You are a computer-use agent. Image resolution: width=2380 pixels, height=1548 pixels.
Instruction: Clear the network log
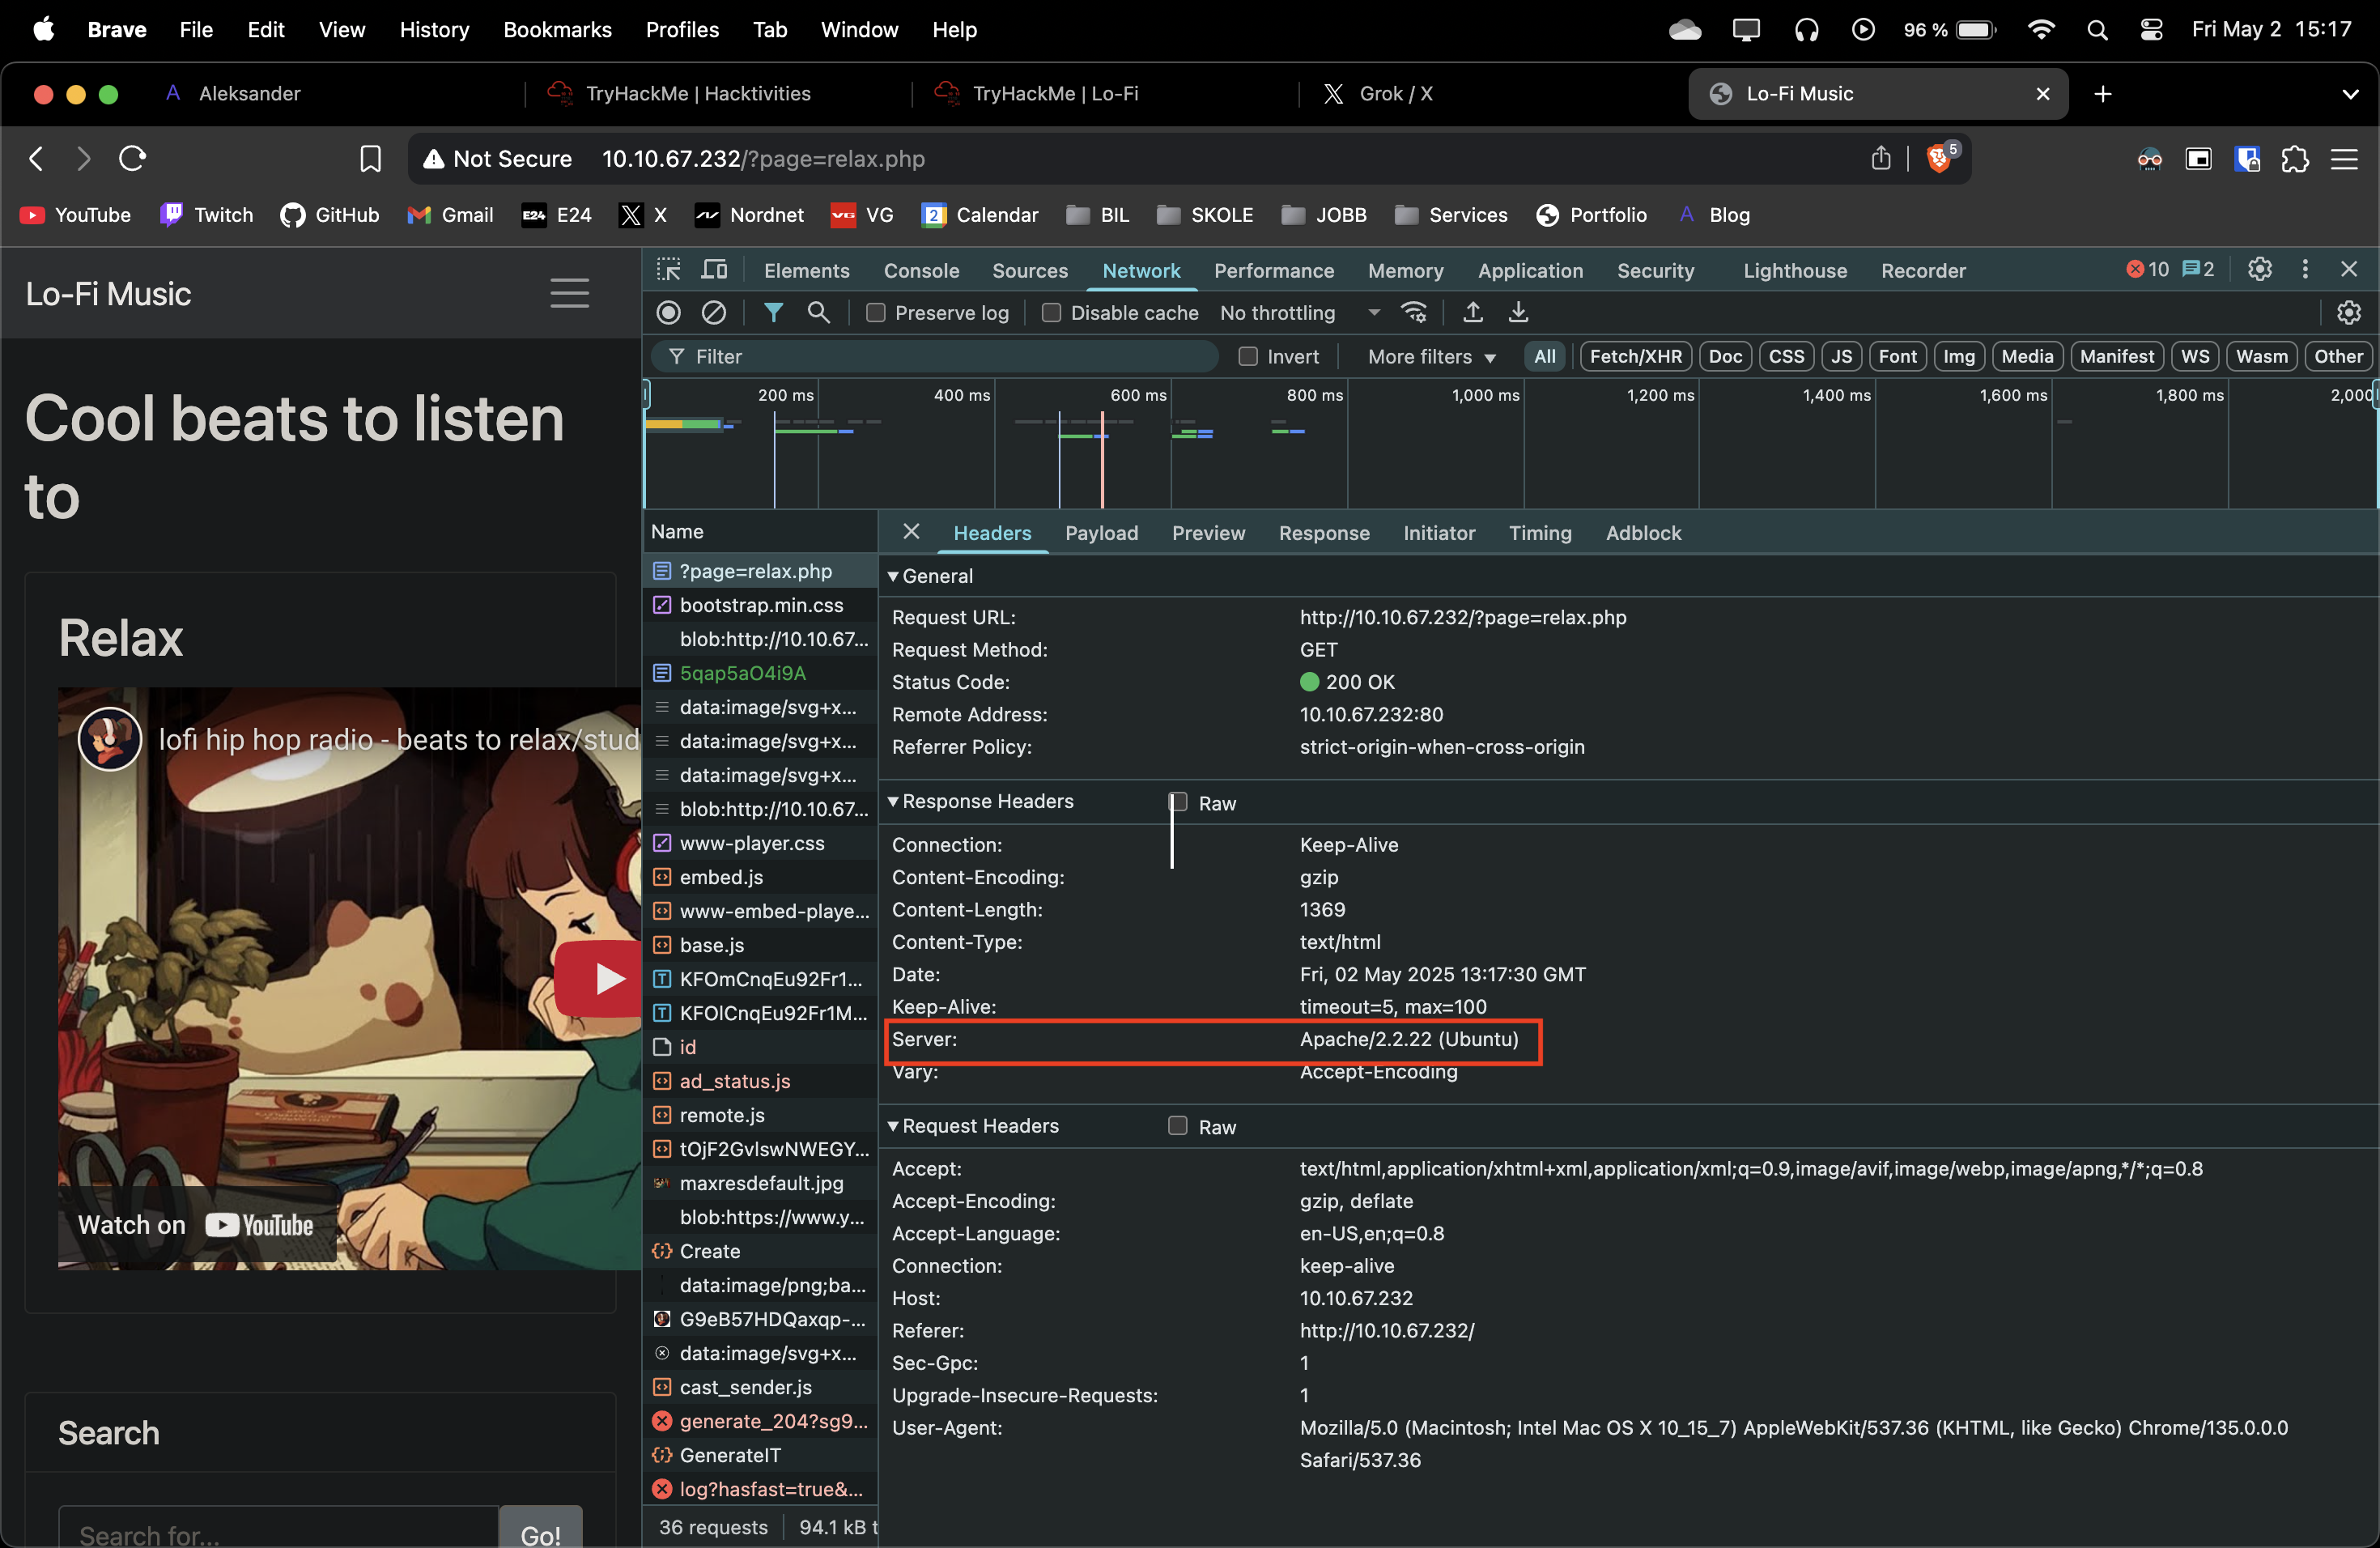[x=714, y=313]
